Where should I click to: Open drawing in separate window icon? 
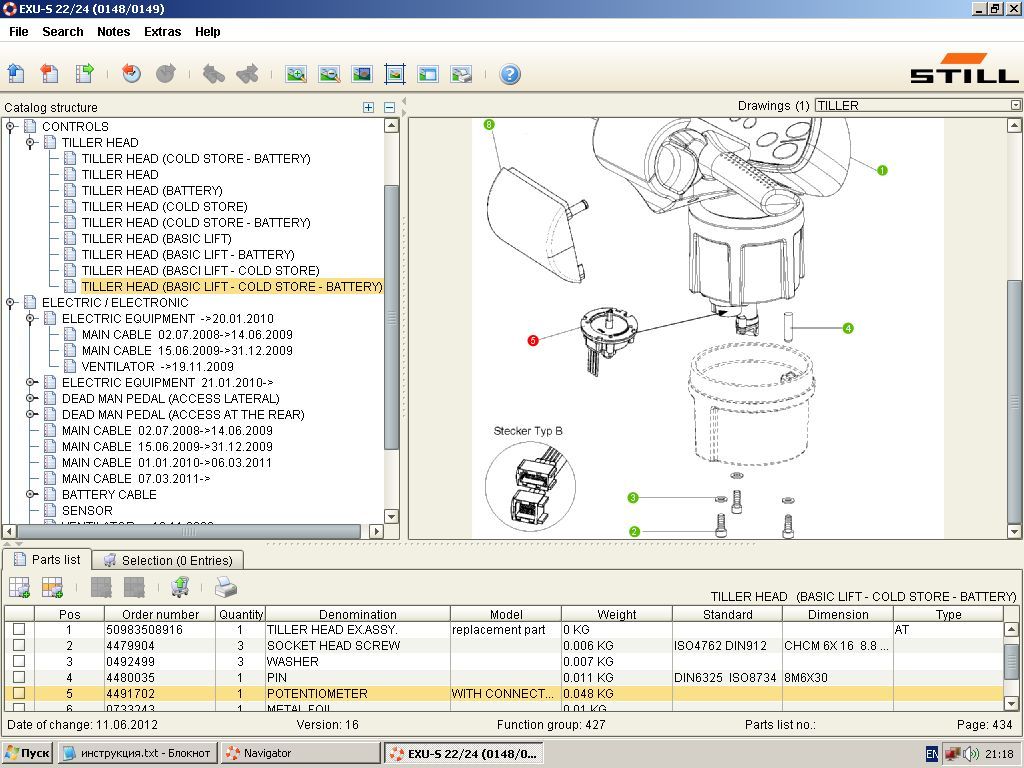tap(428, 74)
